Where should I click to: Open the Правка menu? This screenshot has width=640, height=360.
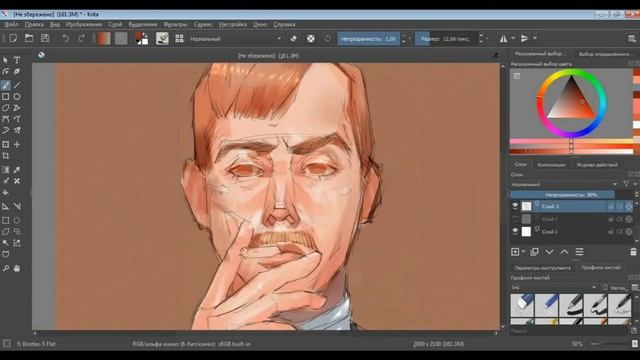pos(34,24)
